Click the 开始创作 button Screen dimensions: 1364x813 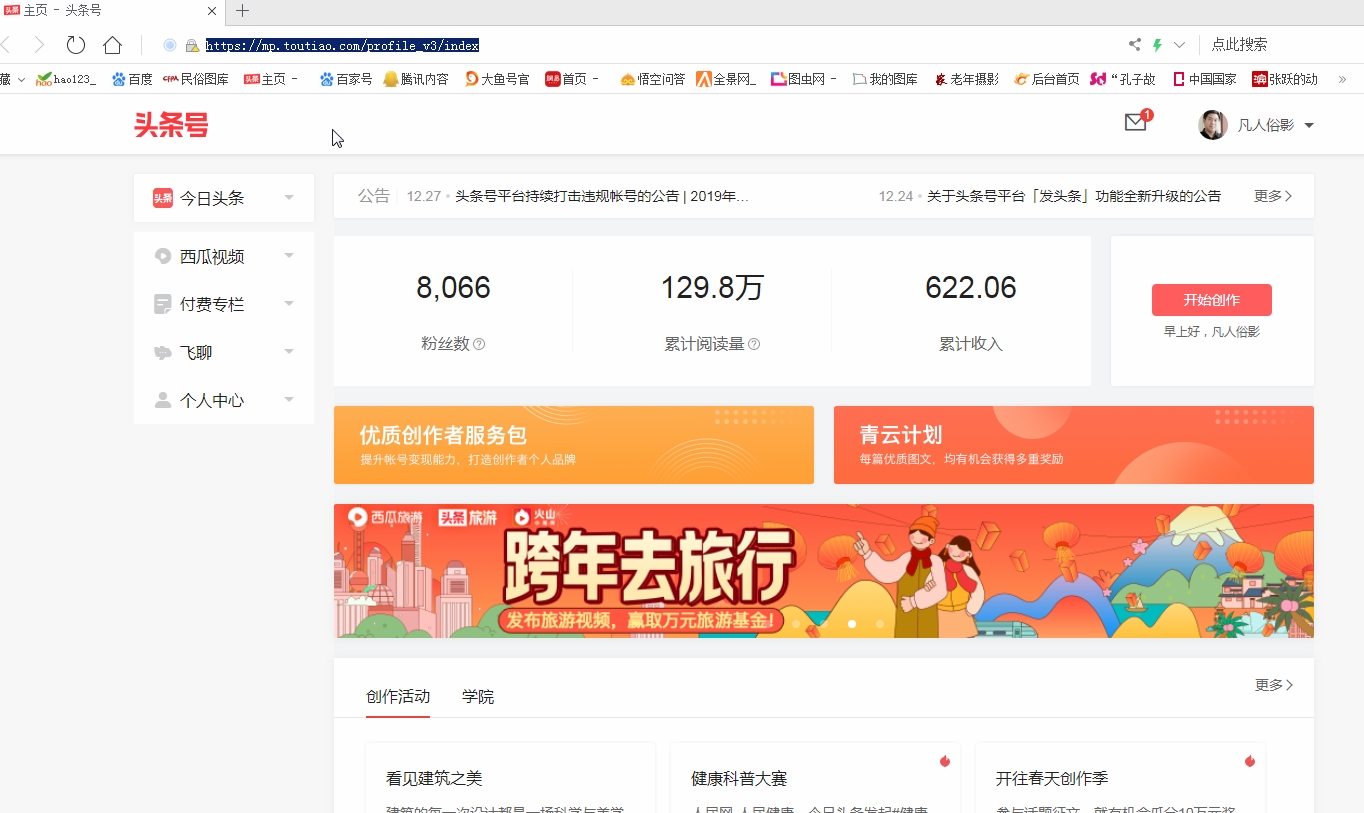1211,299
